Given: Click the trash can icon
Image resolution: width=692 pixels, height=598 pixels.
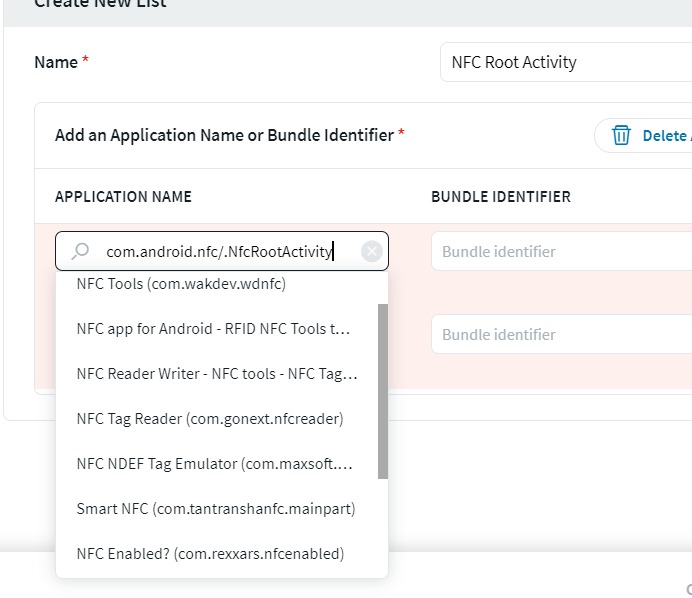Looking at the screenshot, I should [x=621, y=135].
